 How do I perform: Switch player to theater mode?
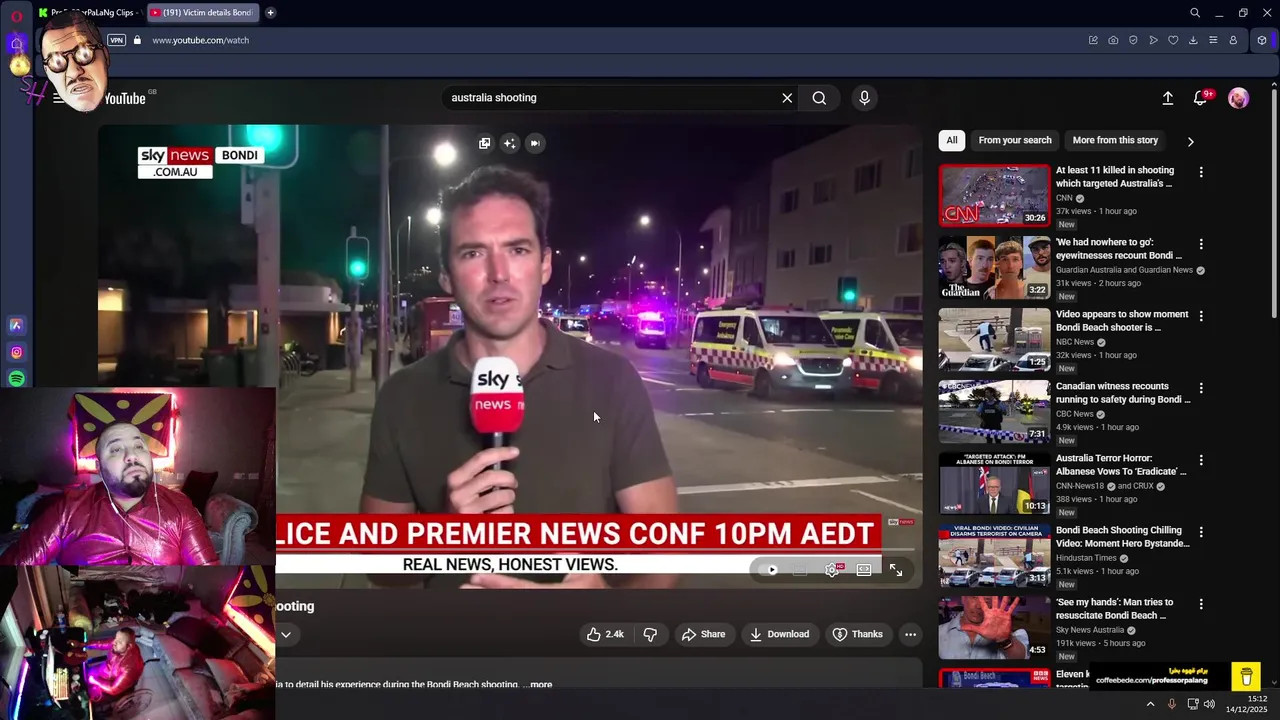(x=864, y=570)
